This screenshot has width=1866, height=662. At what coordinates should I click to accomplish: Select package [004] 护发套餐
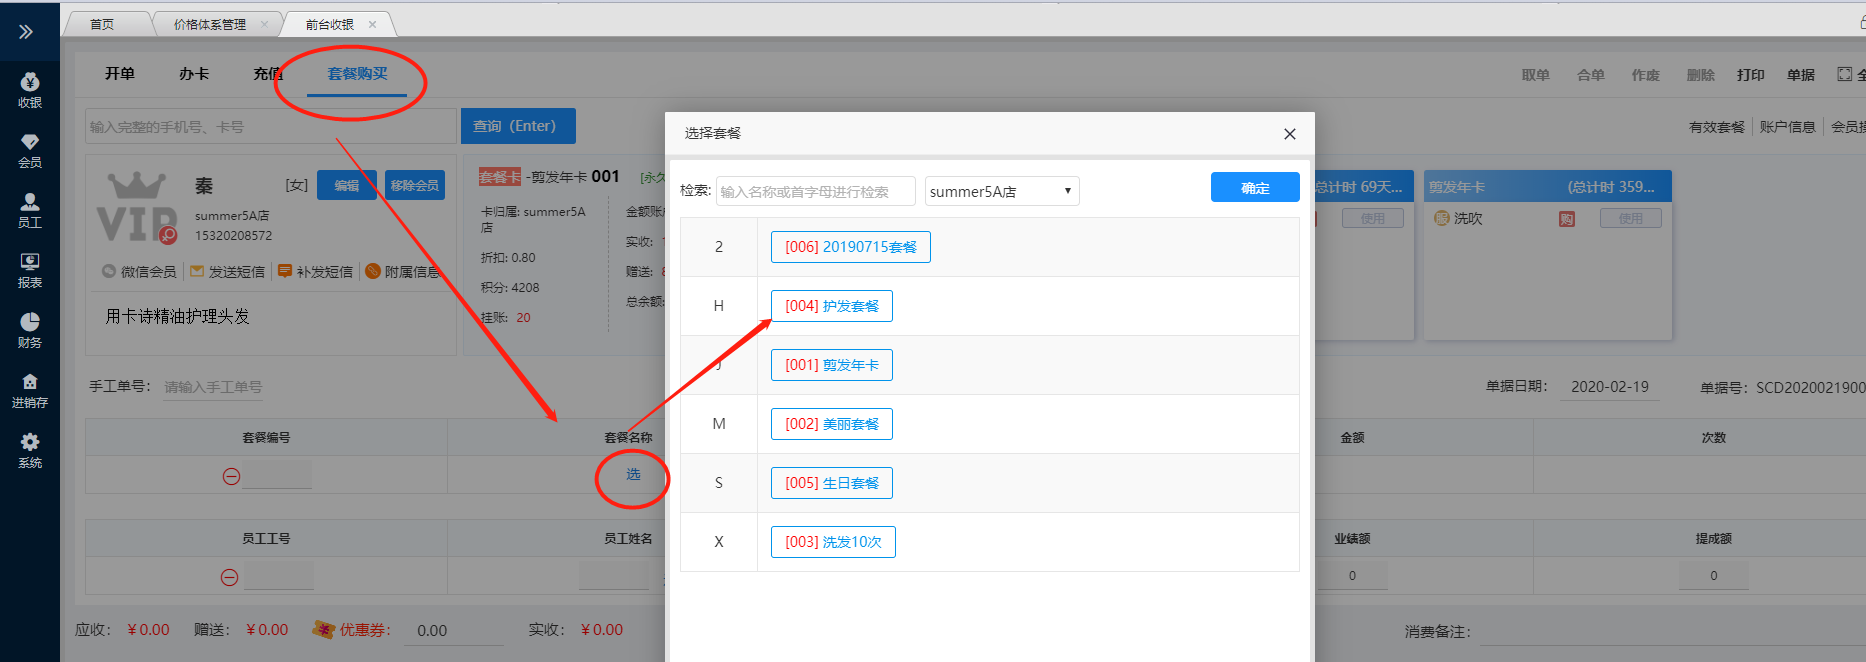point(832,306)
